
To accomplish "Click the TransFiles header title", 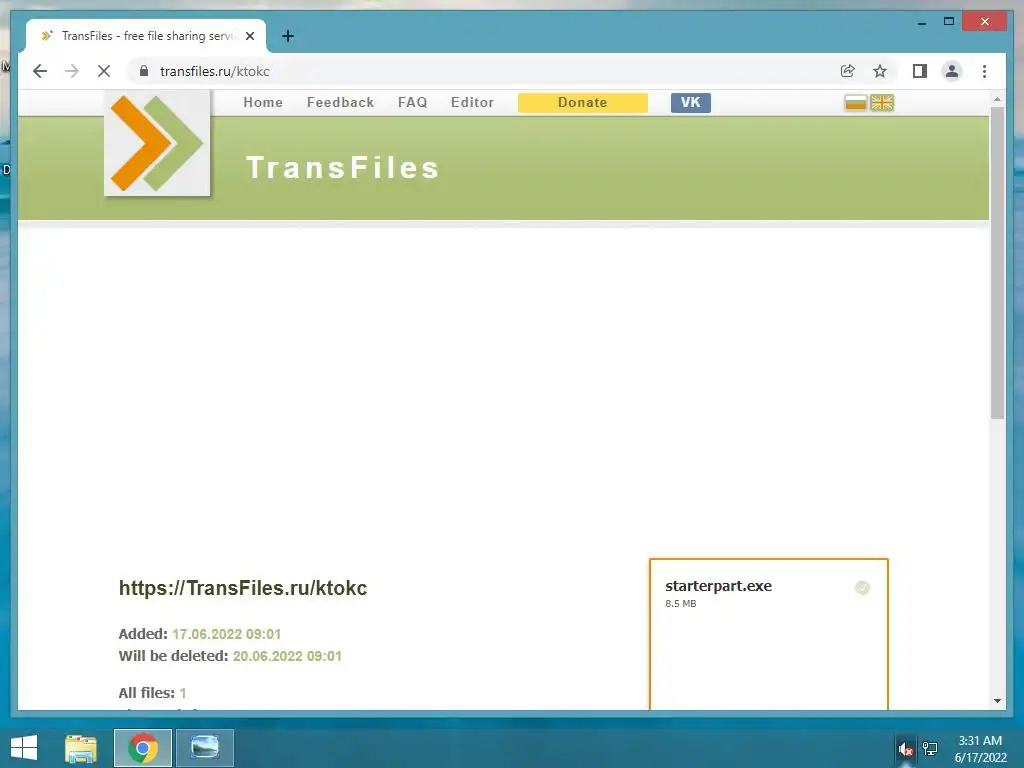I will (342, 168).
